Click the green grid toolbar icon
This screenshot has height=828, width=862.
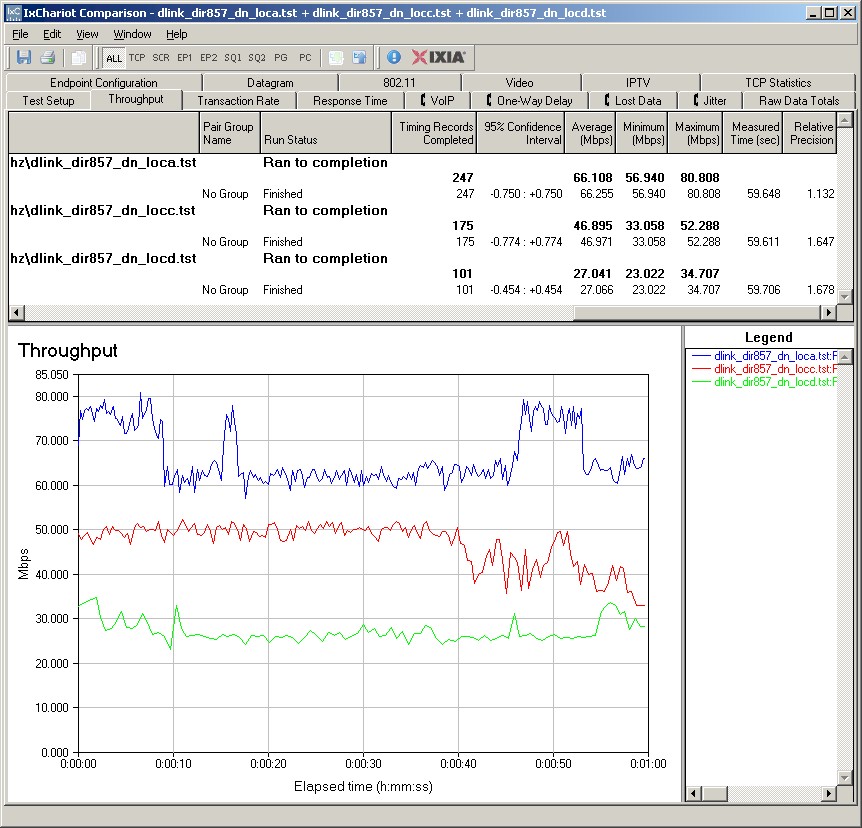coord(336,57)
